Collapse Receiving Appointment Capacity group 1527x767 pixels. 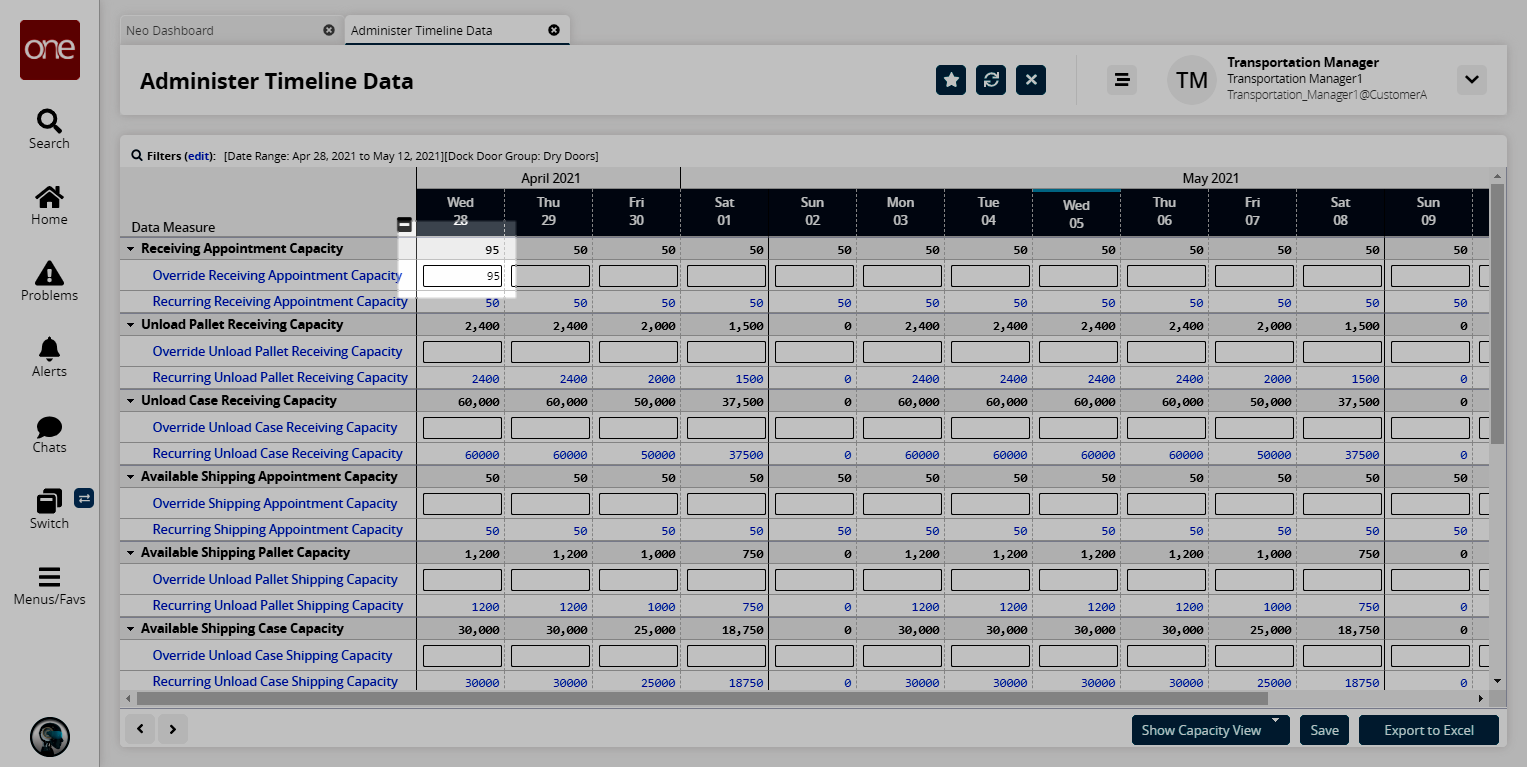point(131,249)
